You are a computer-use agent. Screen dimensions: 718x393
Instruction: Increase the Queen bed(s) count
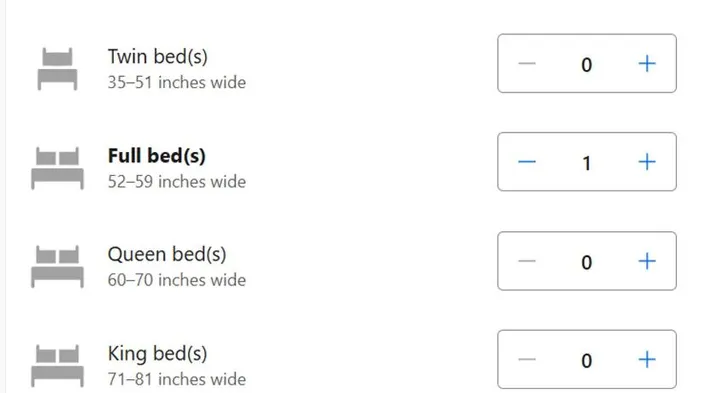point(647,261)
